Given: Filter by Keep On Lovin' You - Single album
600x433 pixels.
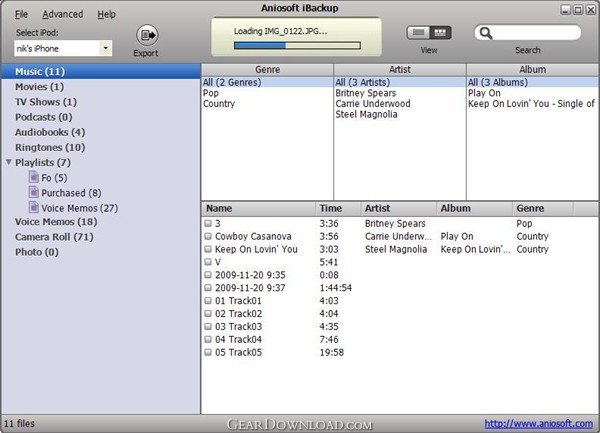Looking at the screenshot, I should 532,104.
